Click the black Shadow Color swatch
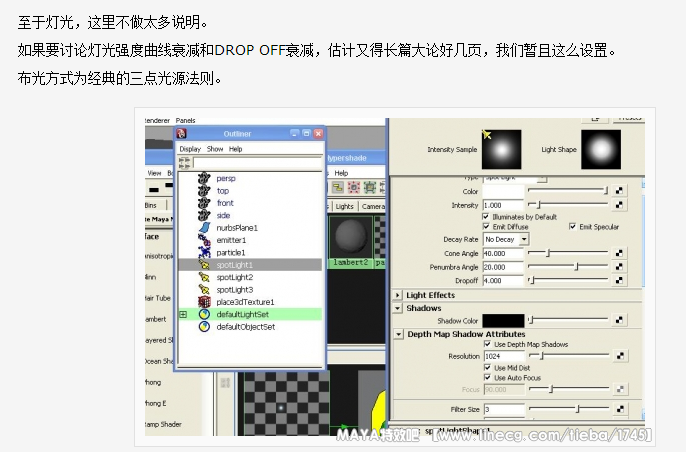The image size is (686, 452). point(503,320)
